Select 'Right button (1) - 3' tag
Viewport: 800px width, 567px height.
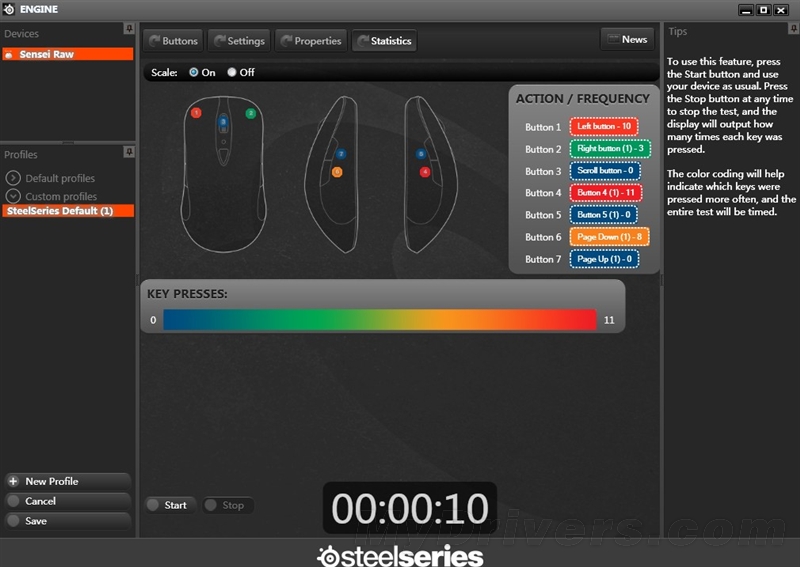610,149
